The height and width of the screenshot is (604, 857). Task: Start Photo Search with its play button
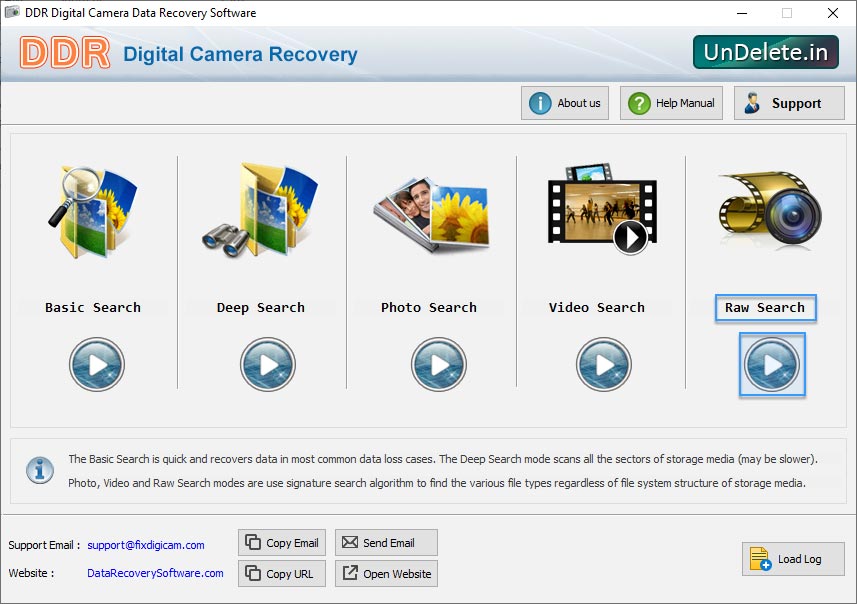click(x=439, y=364)
